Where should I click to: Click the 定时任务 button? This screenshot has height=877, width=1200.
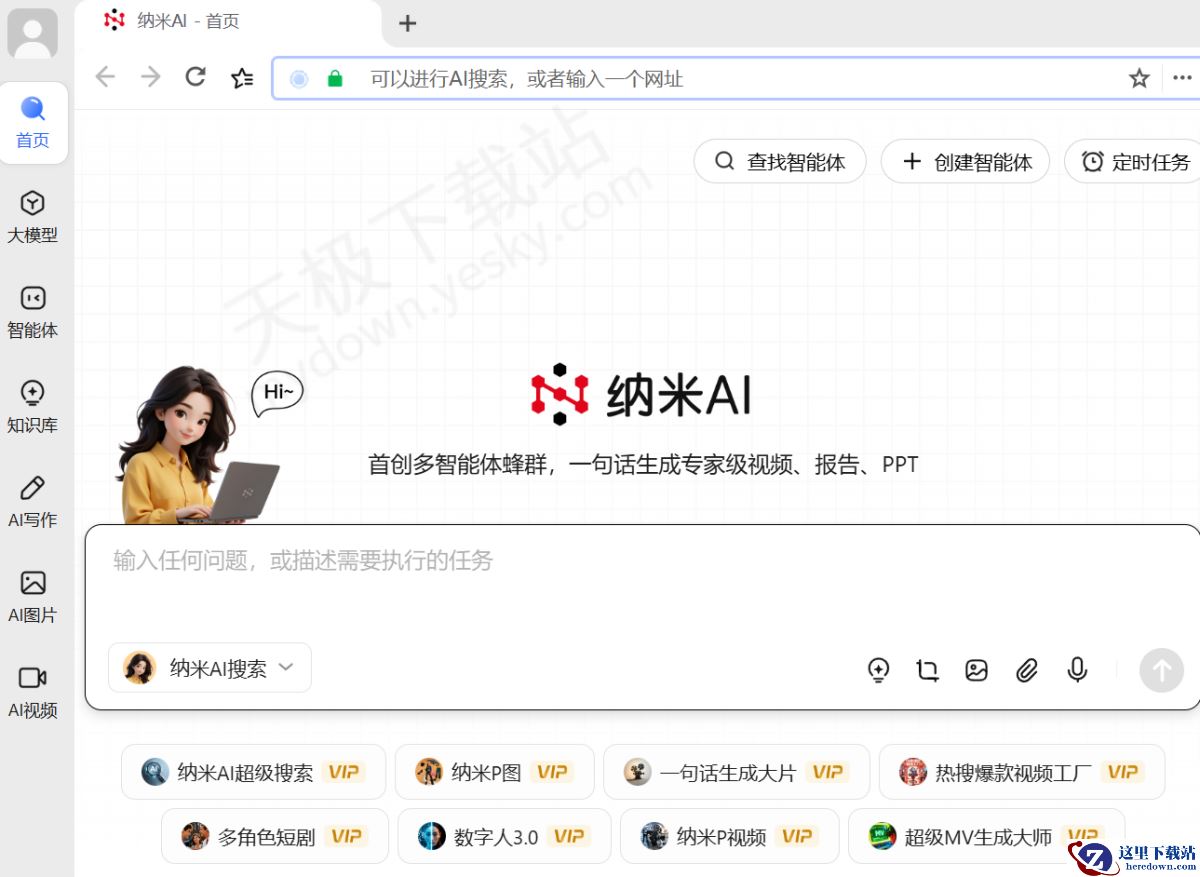click(x=1133, y=161)
